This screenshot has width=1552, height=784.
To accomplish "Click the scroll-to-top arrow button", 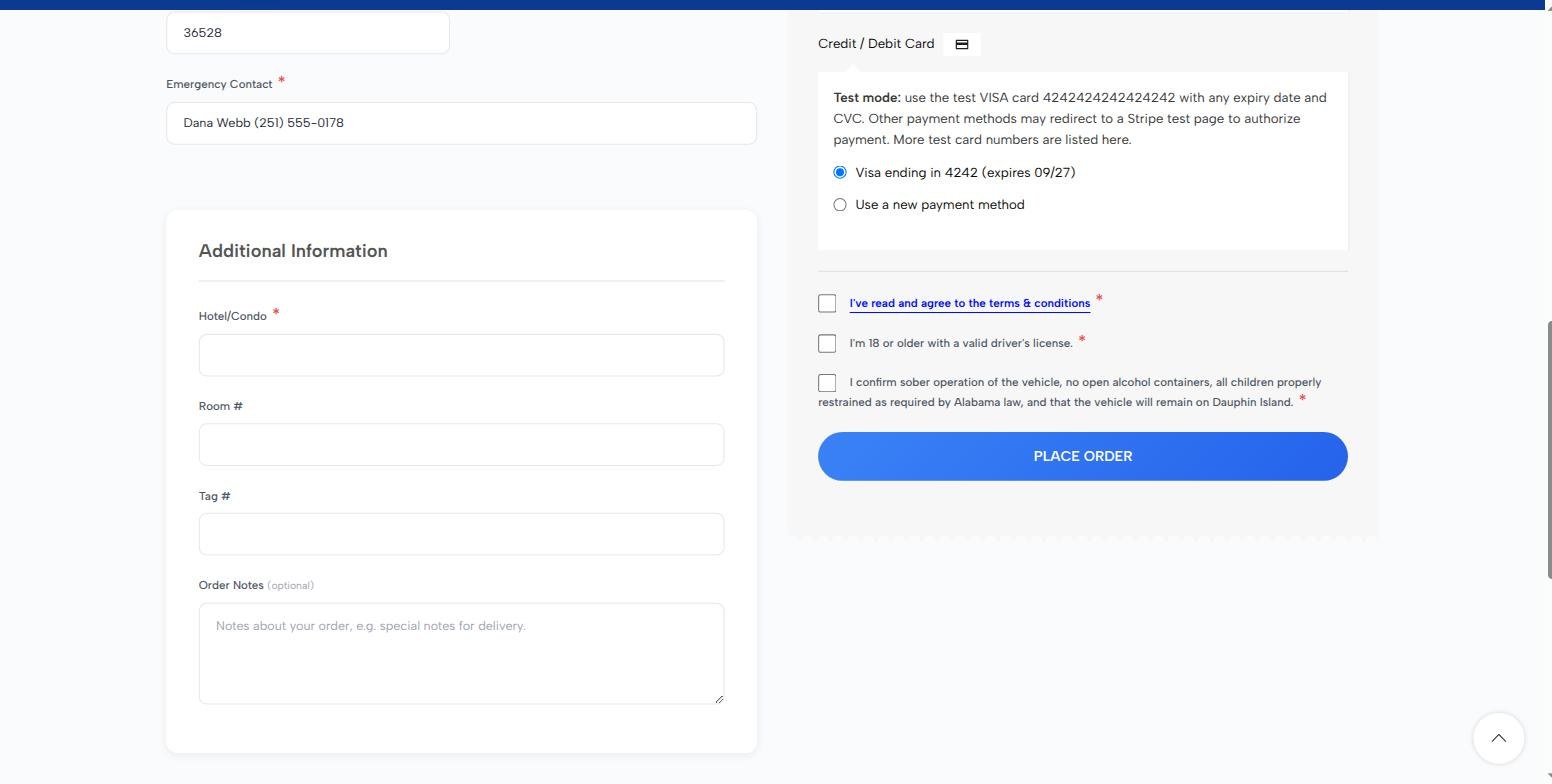I will point(1498,738).
